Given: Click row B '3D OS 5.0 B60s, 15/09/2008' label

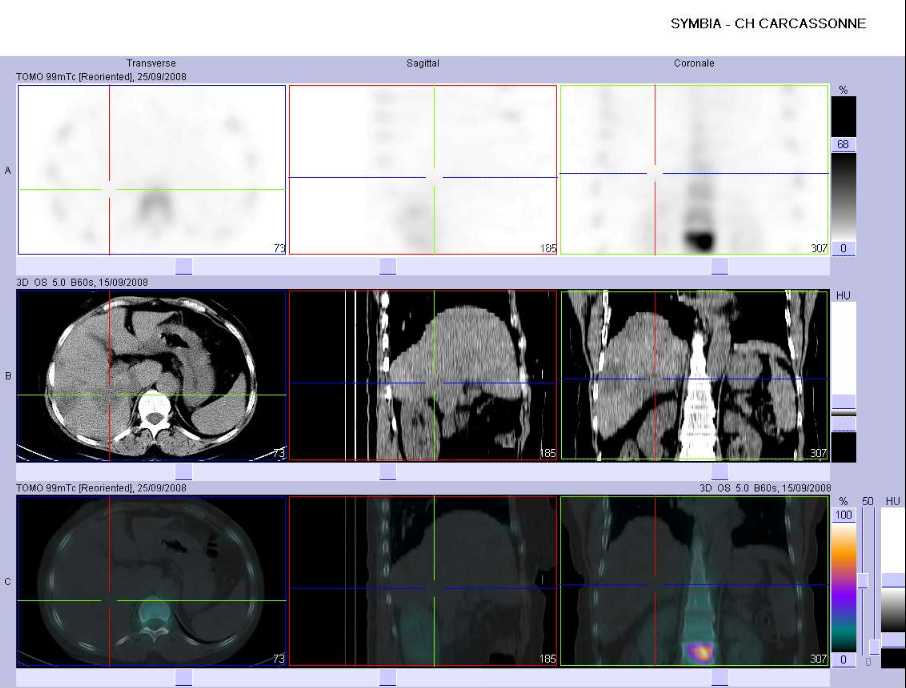Looking at the screenshot, I should tap(82, 282).
